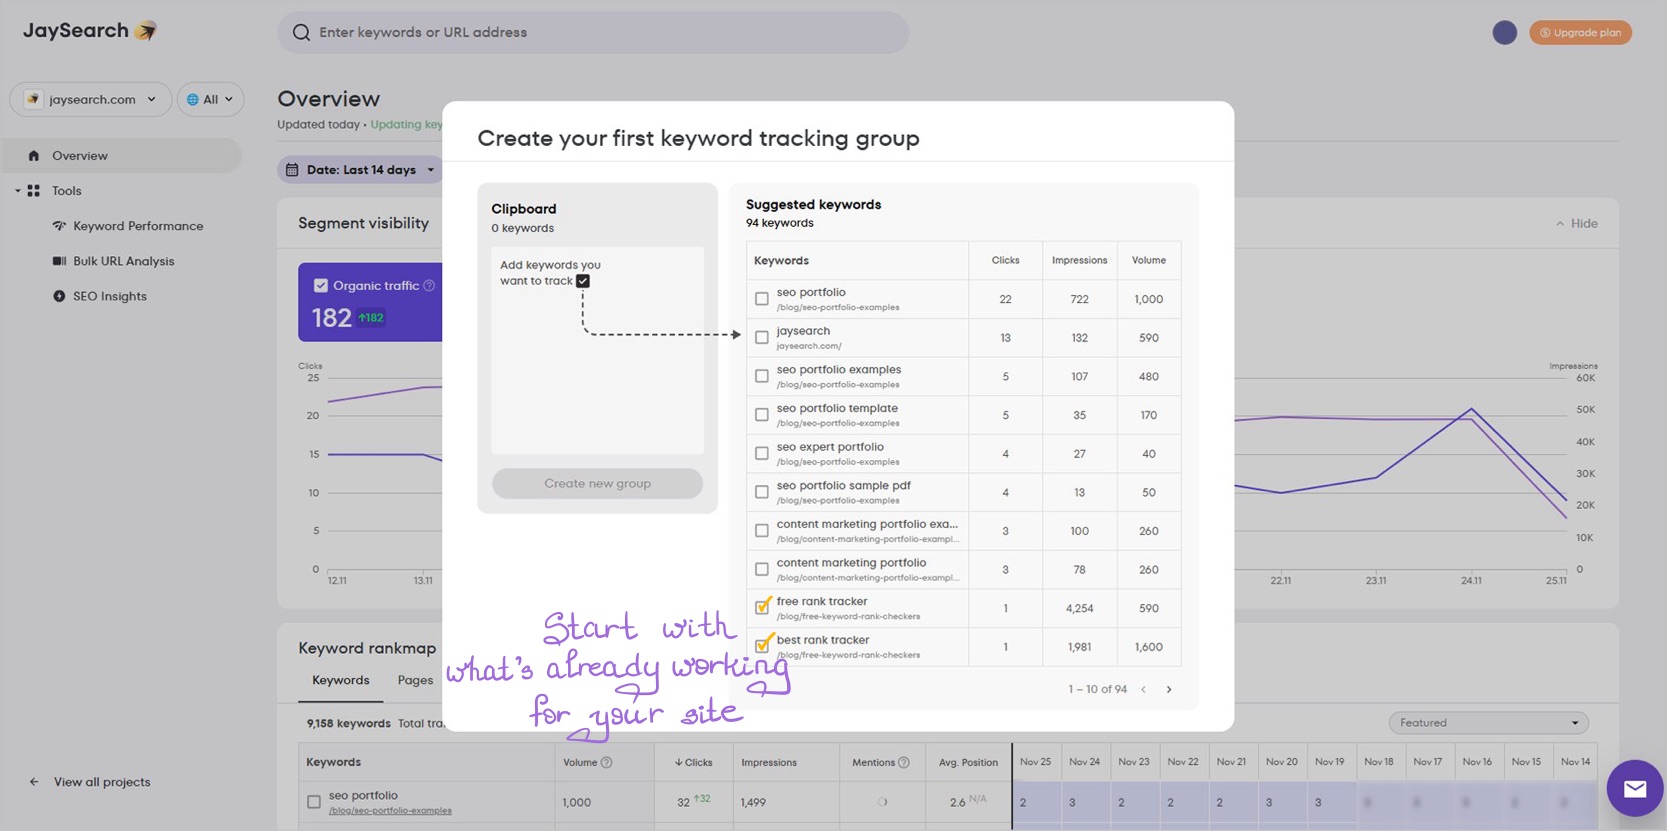The height and width of the screenshot is (831, 1667).
Task: Uncheck the 'best rank tracker' keyword
Action: [762, 645]
